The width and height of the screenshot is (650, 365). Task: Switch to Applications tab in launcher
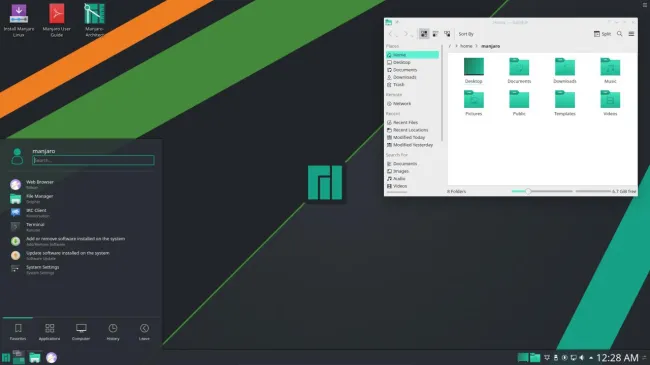(x=49, y=332)
